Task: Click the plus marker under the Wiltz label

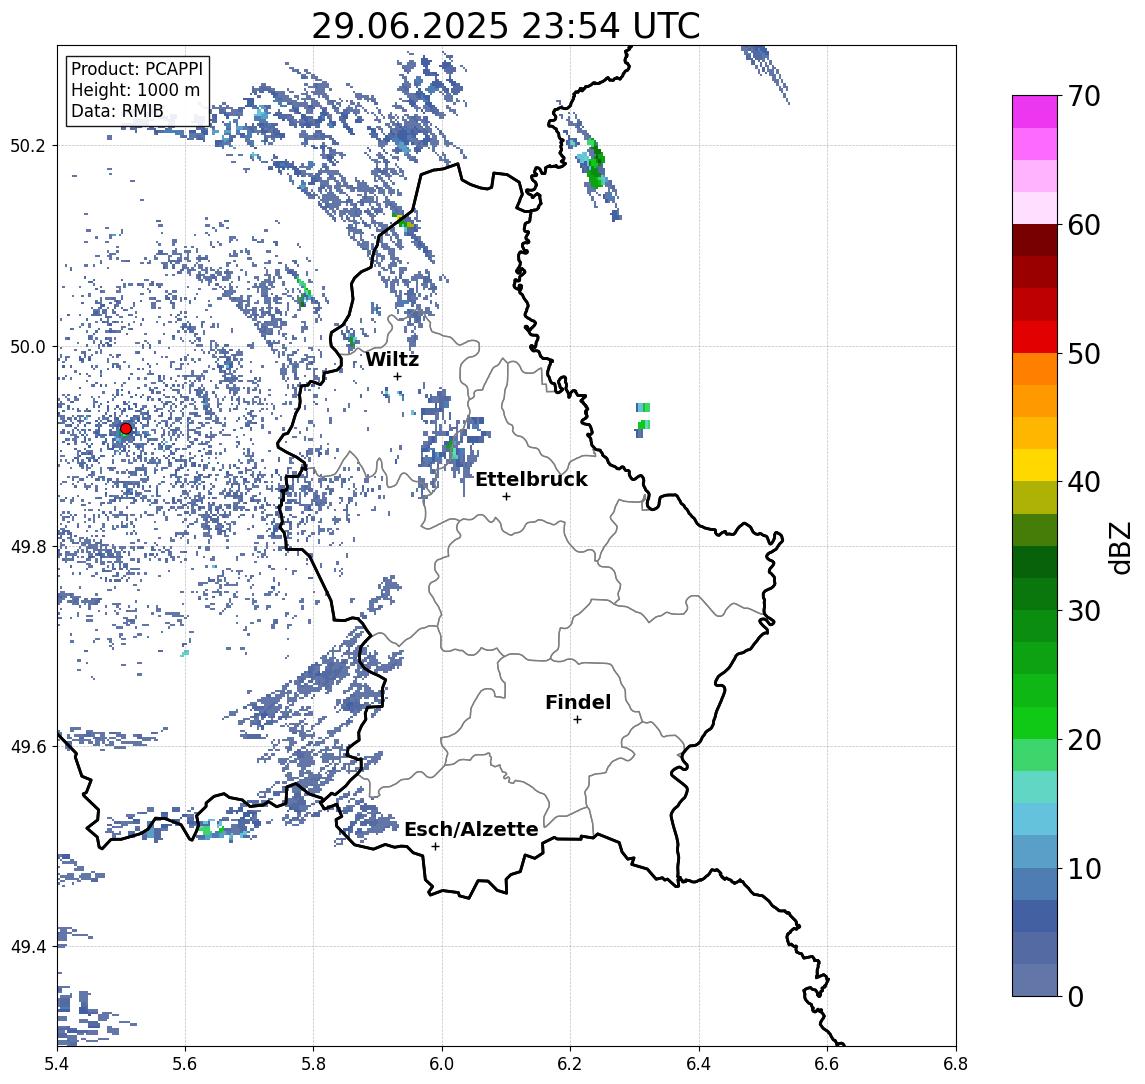Action: pyautogui.click(x=397, y=376)
